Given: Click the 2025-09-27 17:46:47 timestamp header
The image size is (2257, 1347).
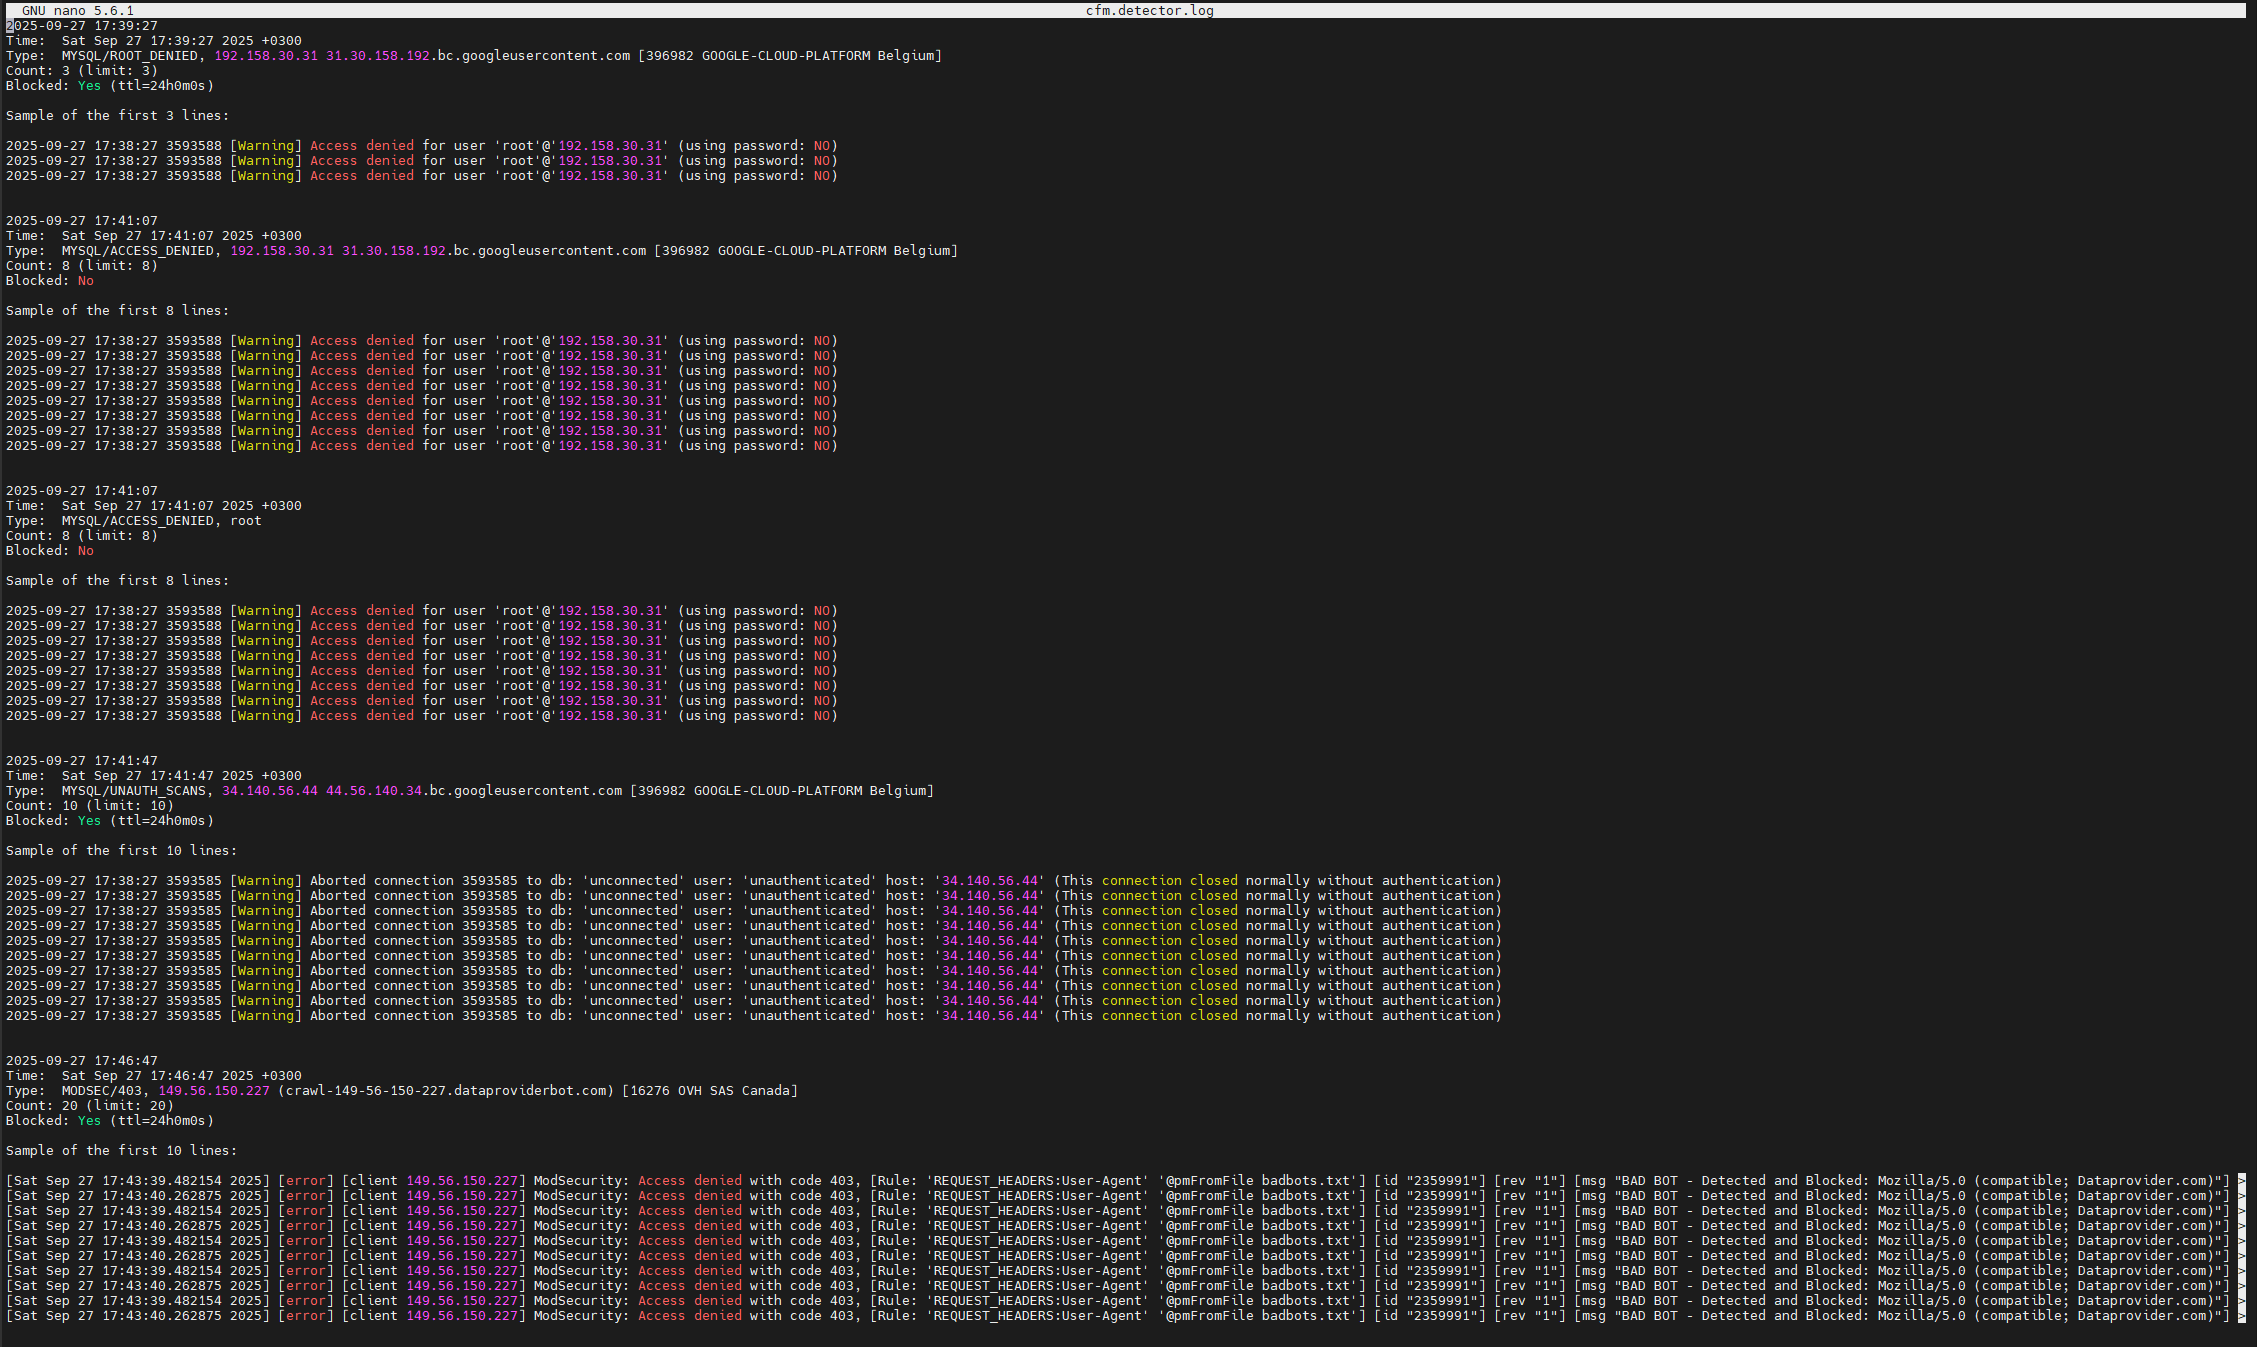Looking at the screenshot, I should click(x=82, y=1061).
